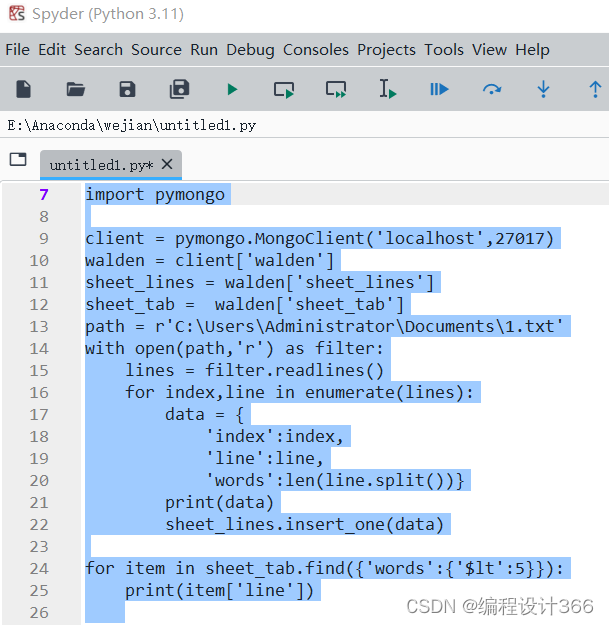Open a file using the folder icon
The image size is (609, 625).
pyautogui.click(x=75, y=89)
